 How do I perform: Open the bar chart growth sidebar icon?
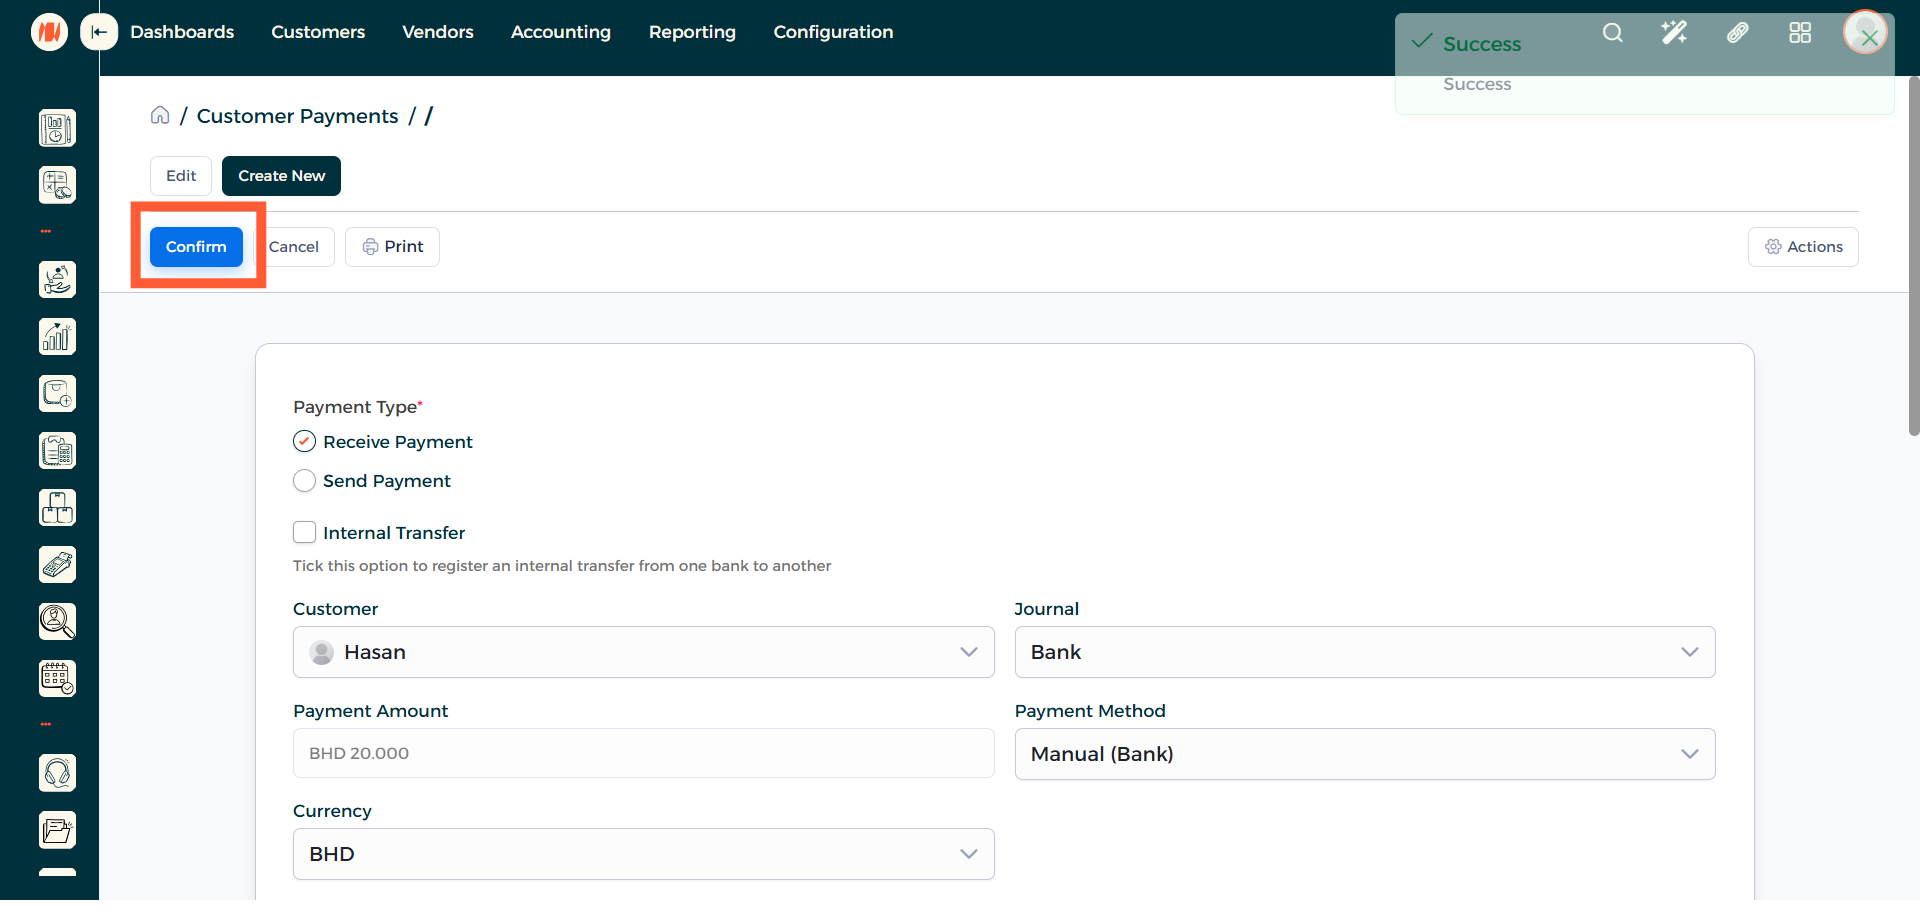pyautogui.click(x=57, y=337)
